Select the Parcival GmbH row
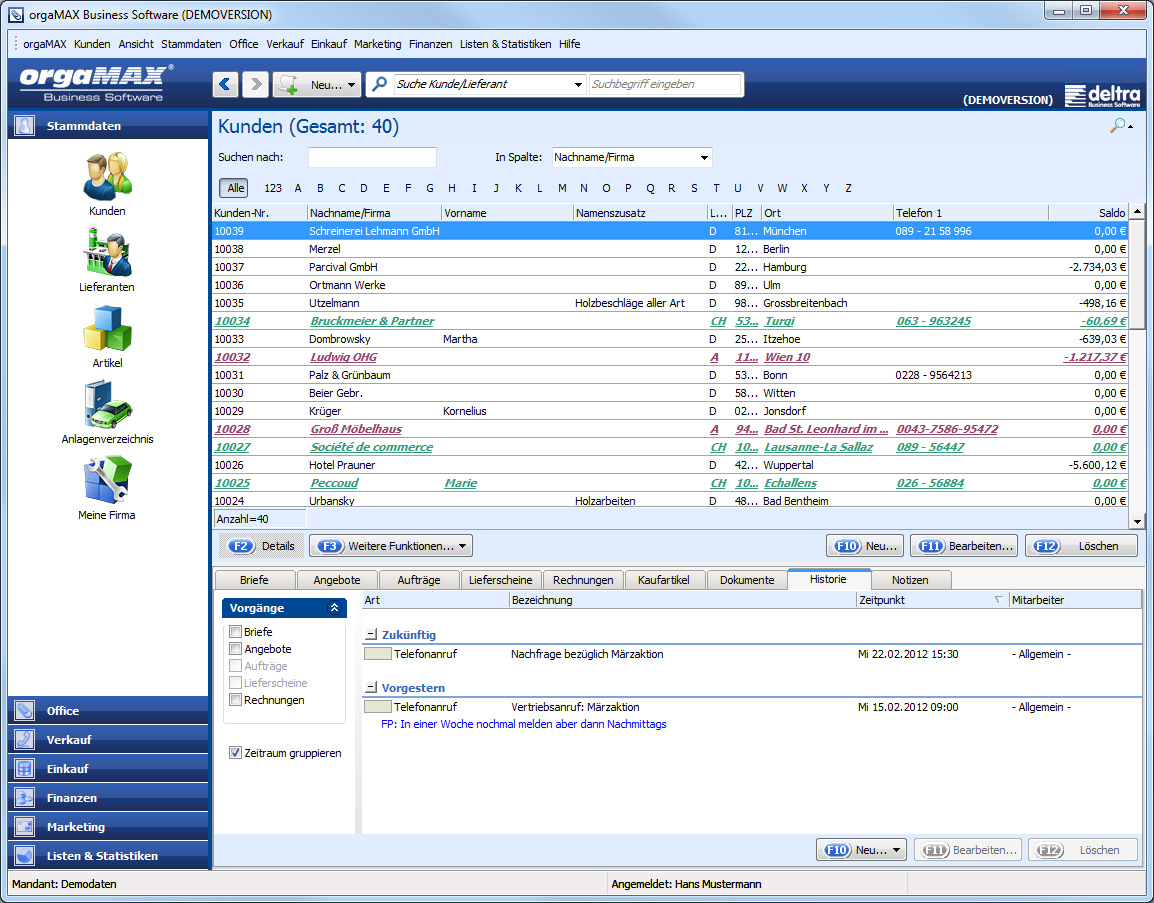 [x=670, y=267]
